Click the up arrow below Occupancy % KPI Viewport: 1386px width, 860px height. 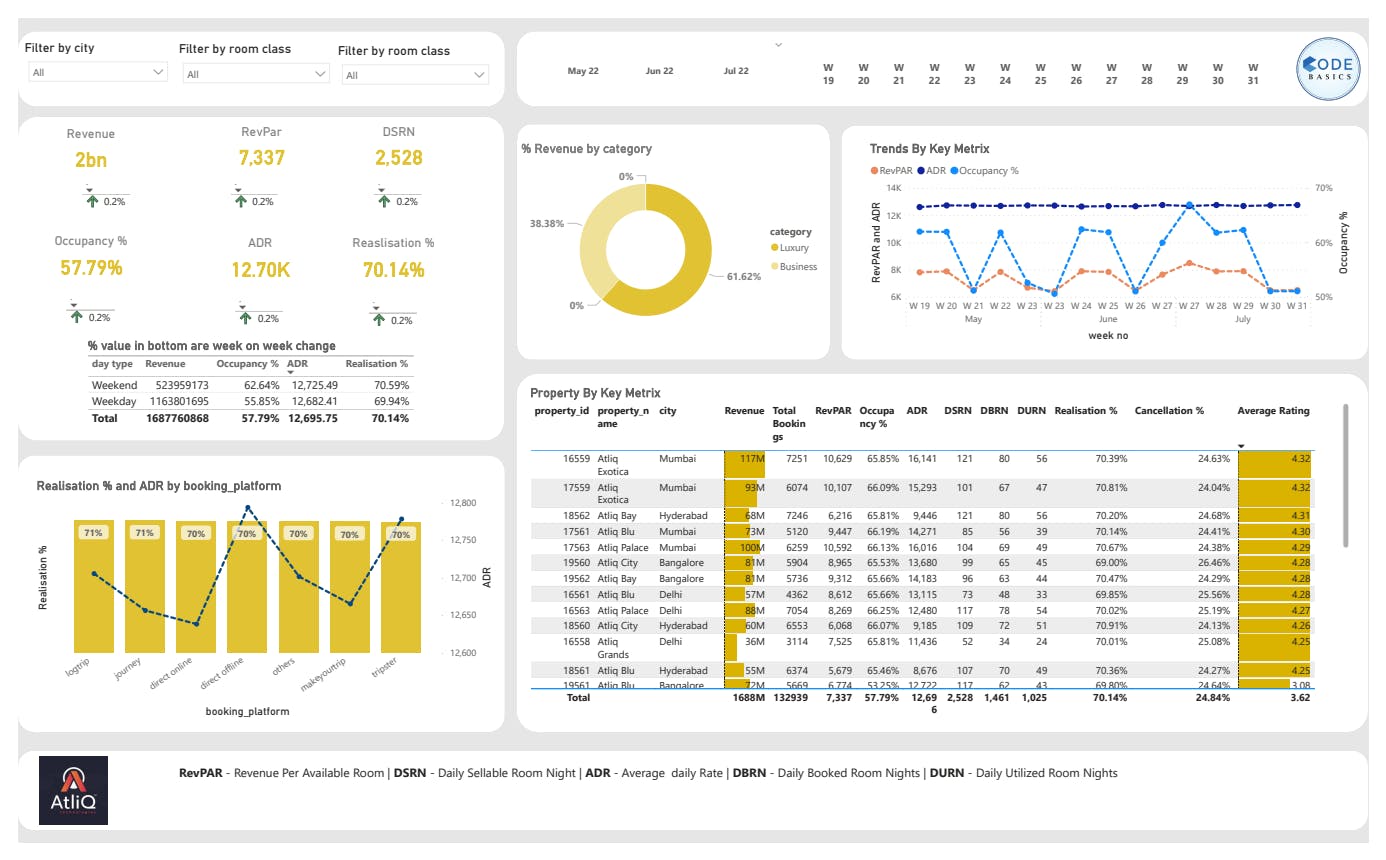click(x=77, y=317)
